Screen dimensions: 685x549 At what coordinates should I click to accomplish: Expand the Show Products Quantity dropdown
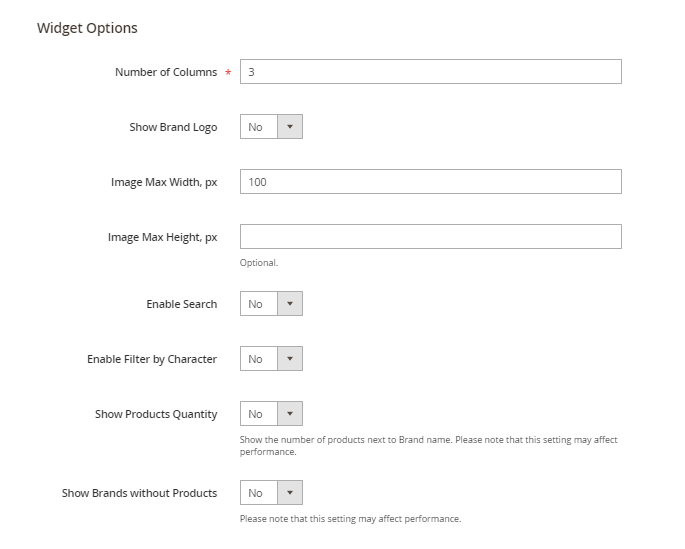pyautogui.click(x=271, y=414)
